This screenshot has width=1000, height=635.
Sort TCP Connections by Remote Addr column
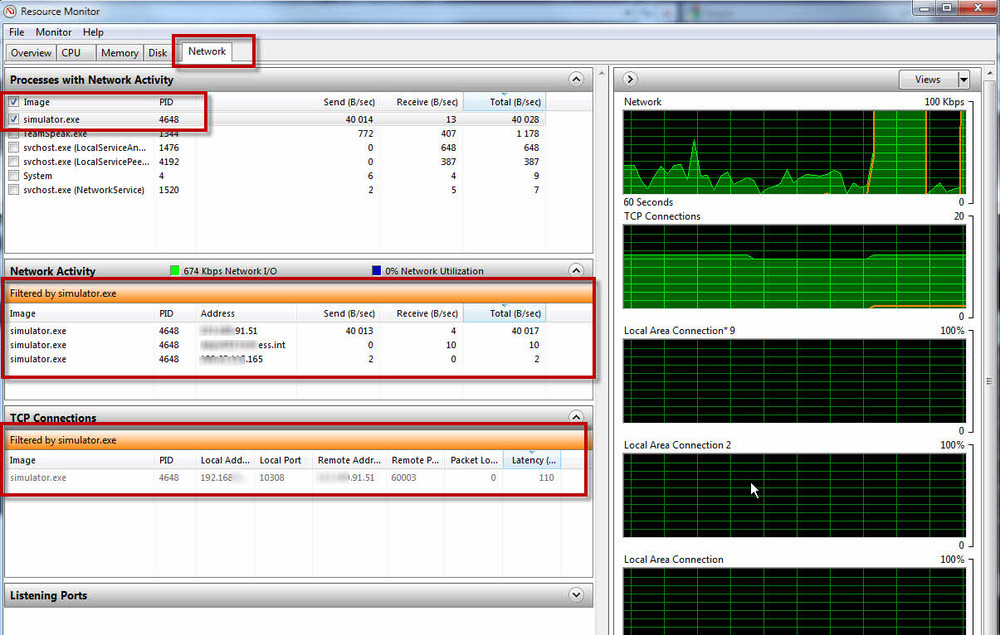point(349,460)
